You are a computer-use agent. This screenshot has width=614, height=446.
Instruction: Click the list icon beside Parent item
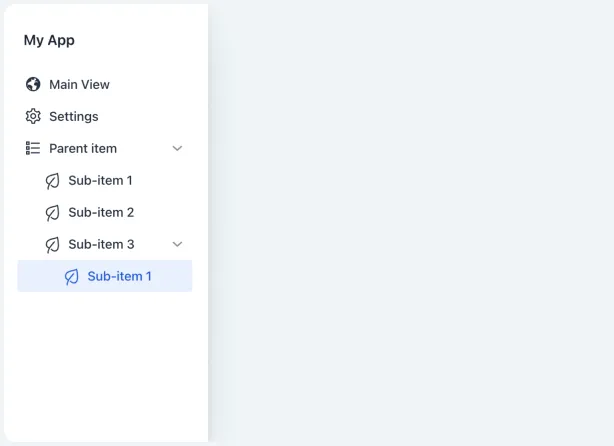[33, 149]
